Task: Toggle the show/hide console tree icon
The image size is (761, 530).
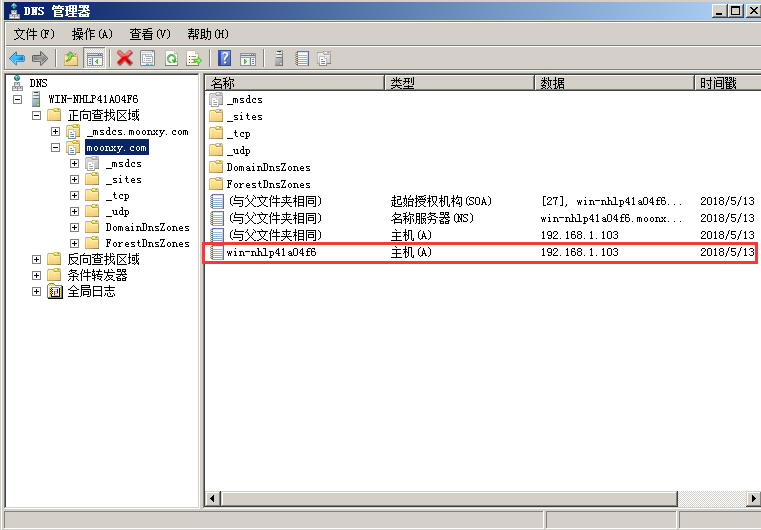Action: [x=95, y=59]
